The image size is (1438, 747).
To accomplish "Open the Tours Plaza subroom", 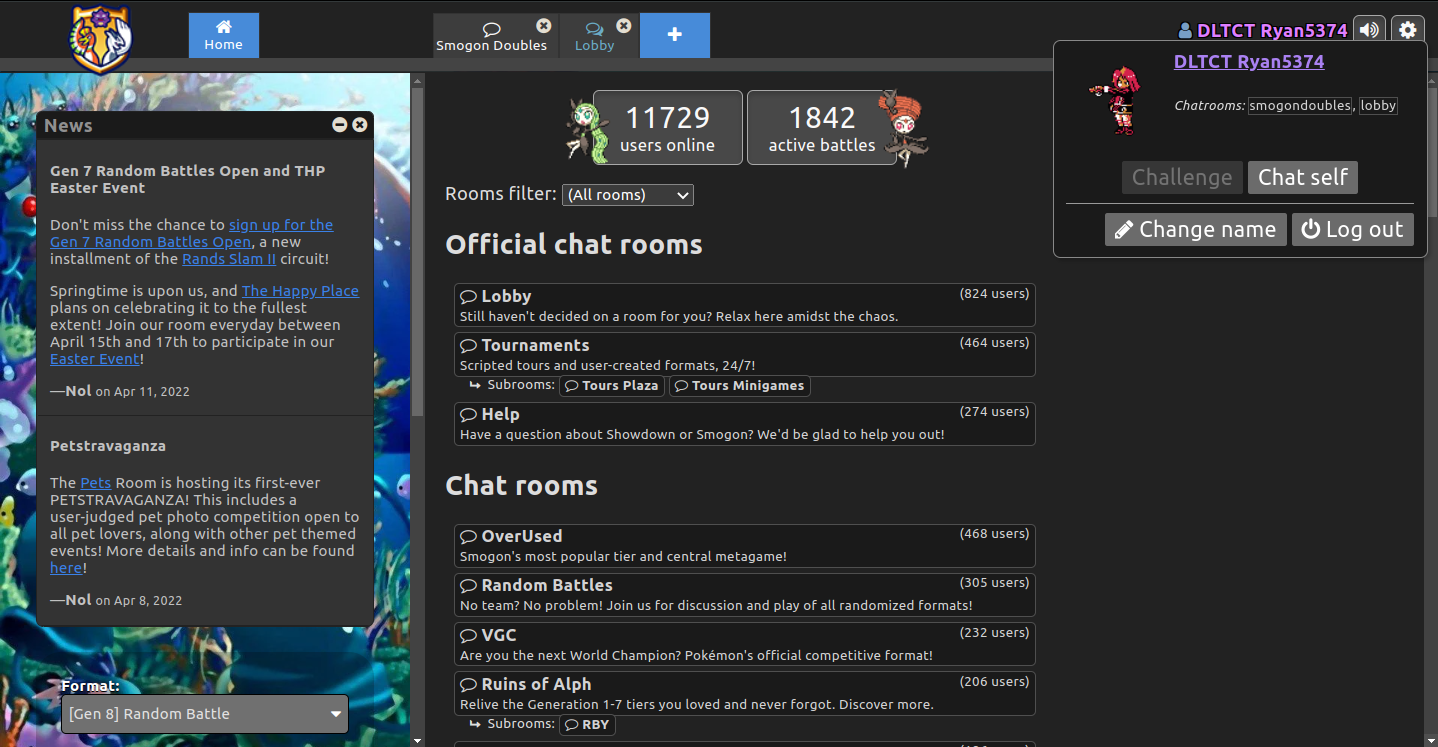I will pos(612,386).
